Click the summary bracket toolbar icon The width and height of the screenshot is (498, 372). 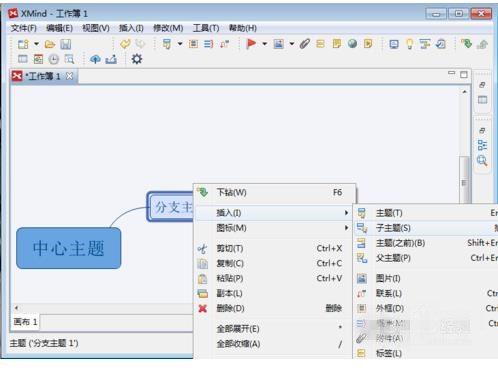(209, 44)
